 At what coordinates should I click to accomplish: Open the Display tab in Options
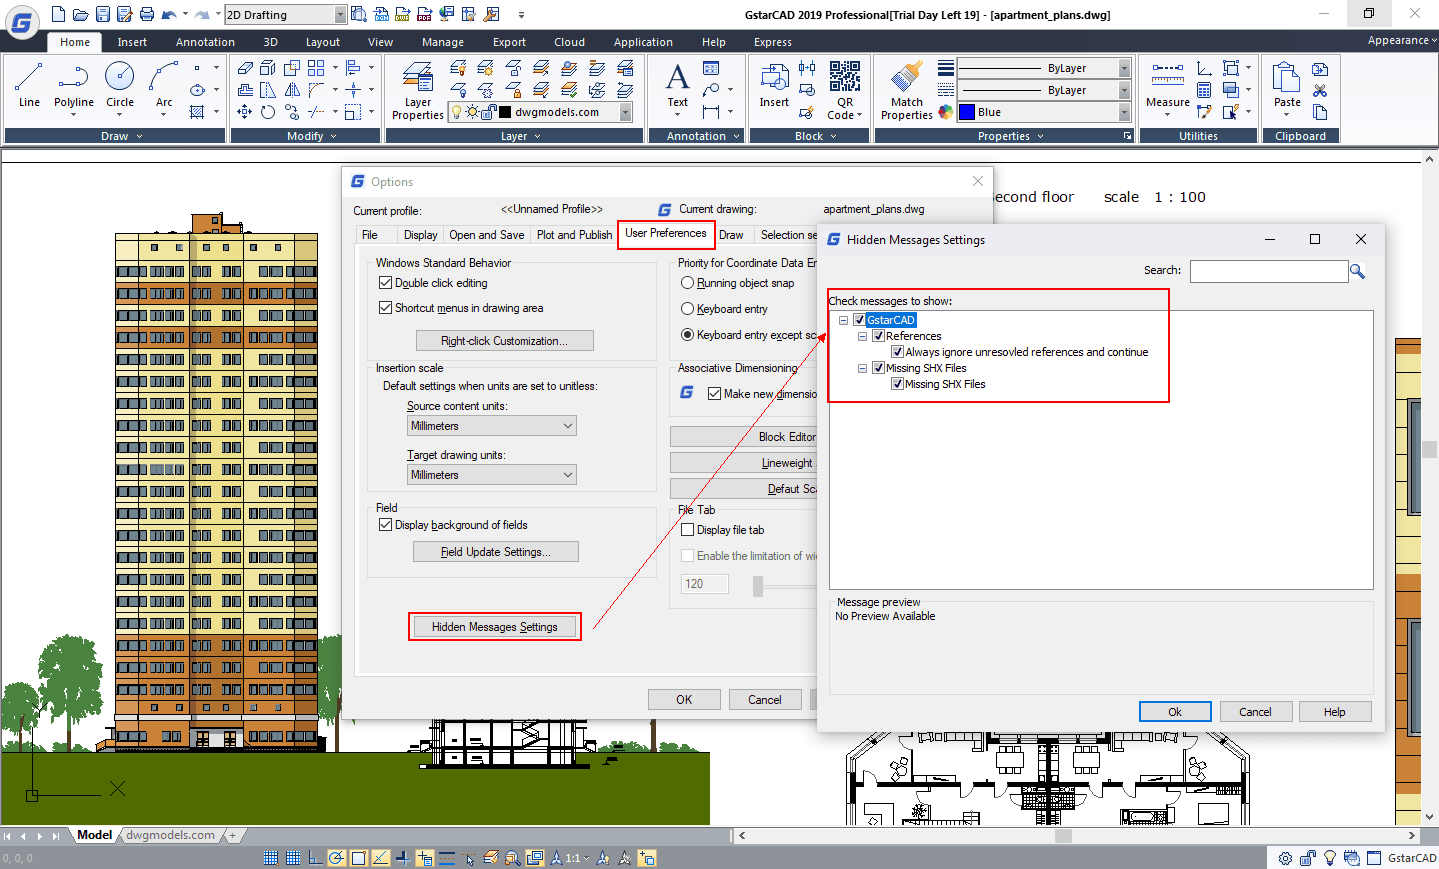(420, 235)
